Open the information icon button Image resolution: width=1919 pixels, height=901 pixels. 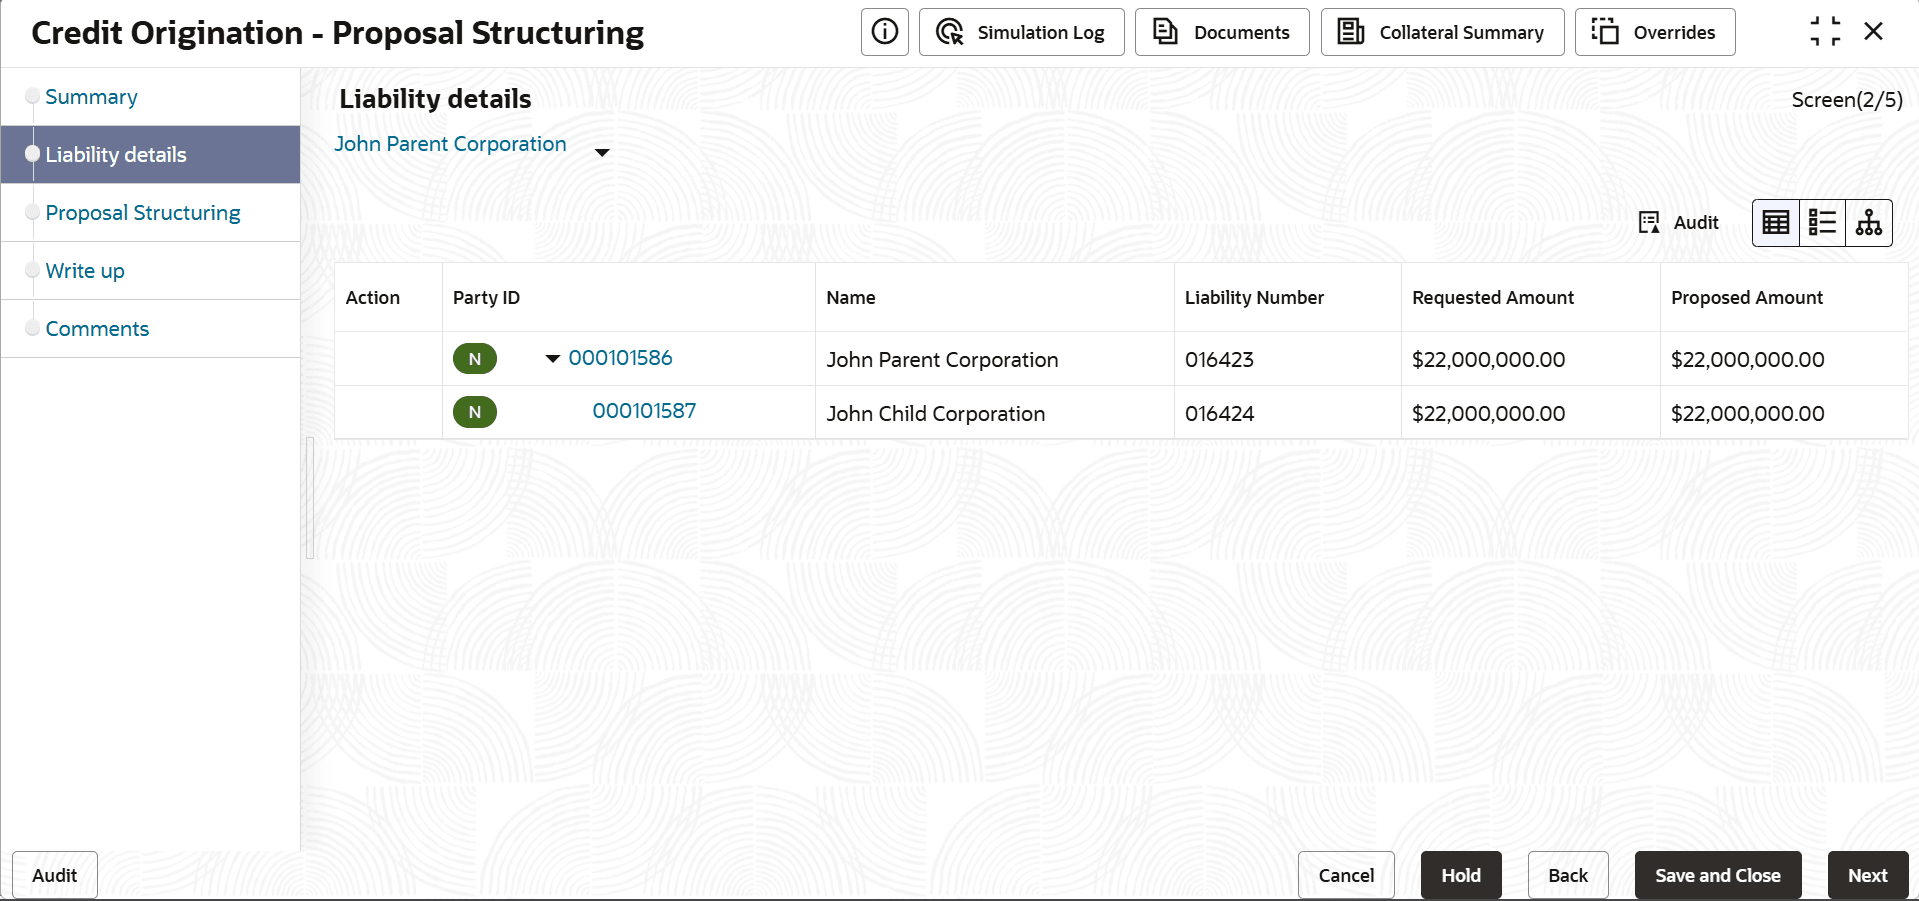click(885, 32)
